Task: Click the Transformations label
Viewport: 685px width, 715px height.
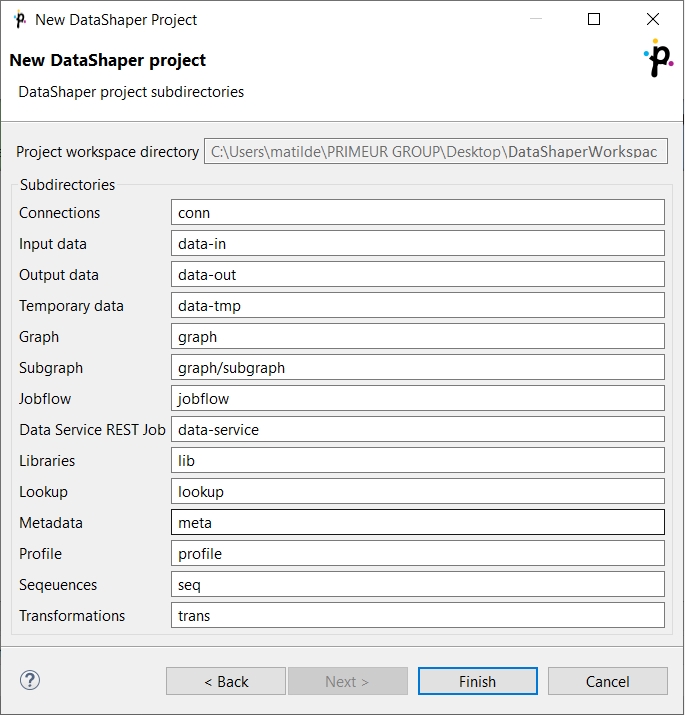Action: (x=72, y=616)
